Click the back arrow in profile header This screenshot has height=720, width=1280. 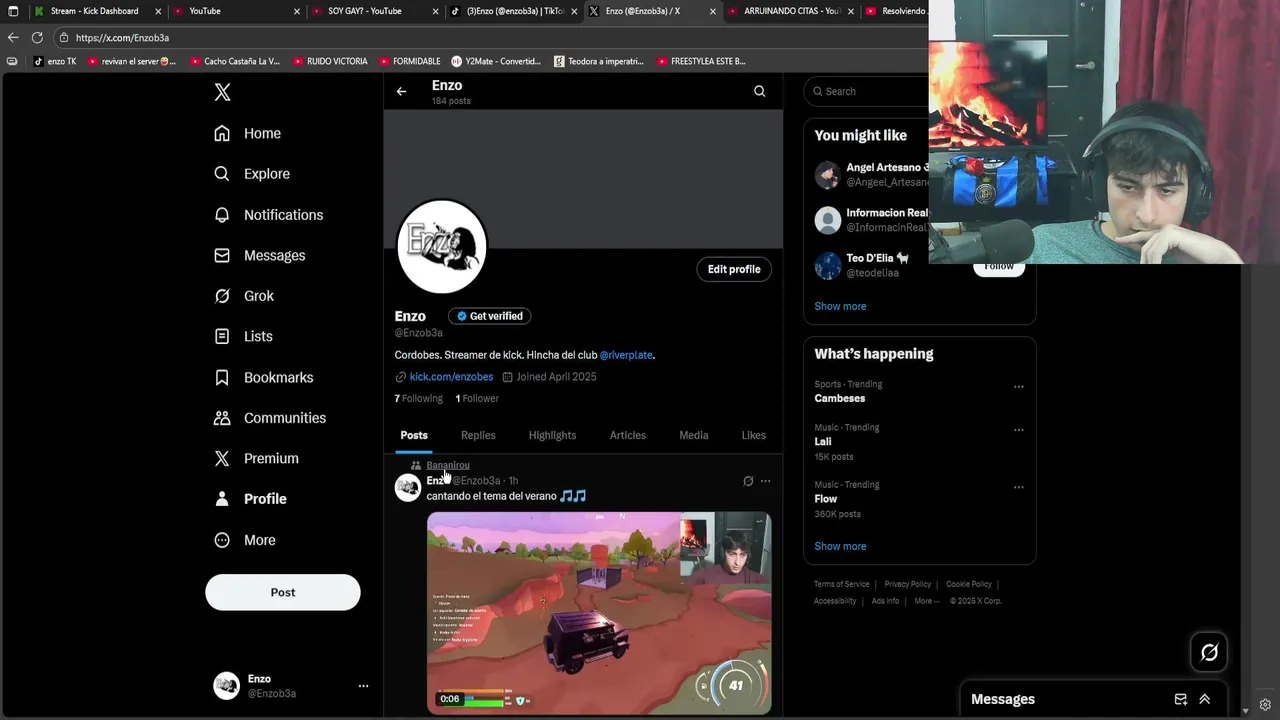401,91
